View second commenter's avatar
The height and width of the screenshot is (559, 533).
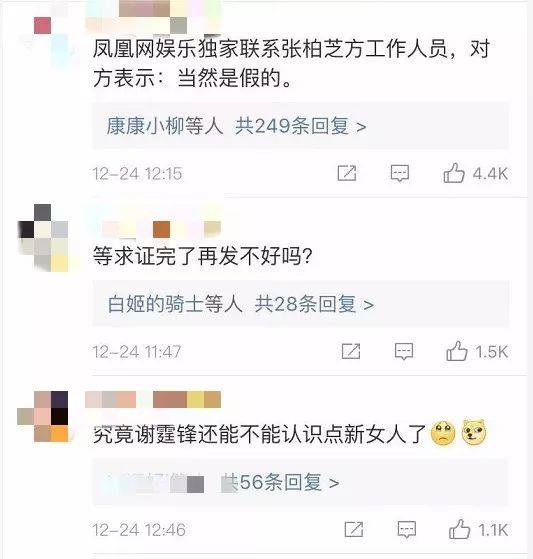click(x=43, y=238)
